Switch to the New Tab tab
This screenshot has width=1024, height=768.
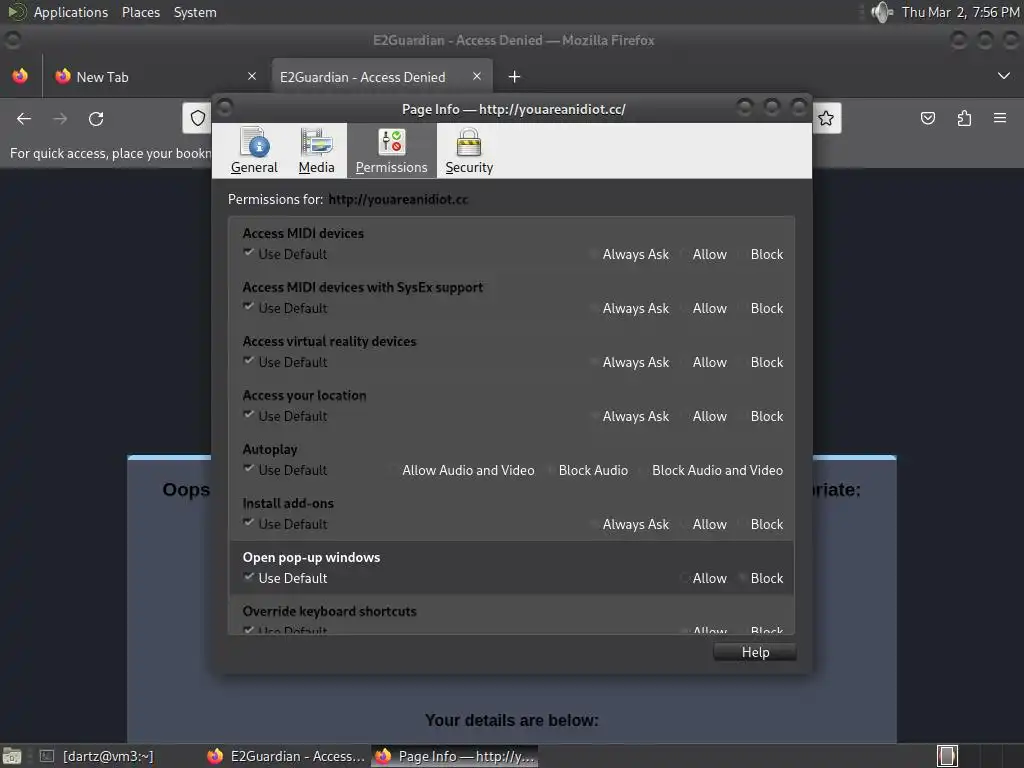tap(157, 77)
